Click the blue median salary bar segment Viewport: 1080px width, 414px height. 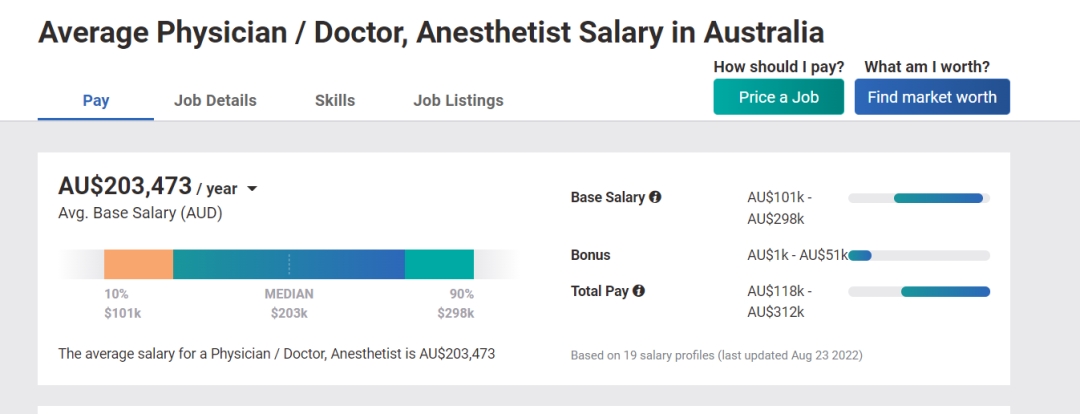click(288, 264)
